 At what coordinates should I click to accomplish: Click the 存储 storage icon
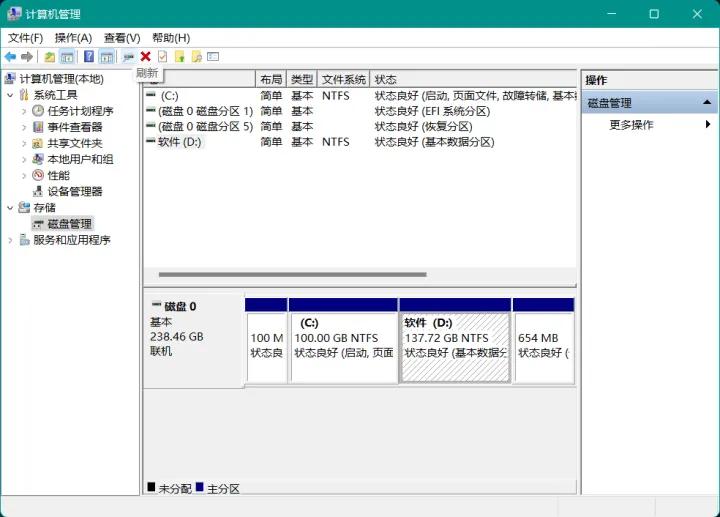click(24, 208)
